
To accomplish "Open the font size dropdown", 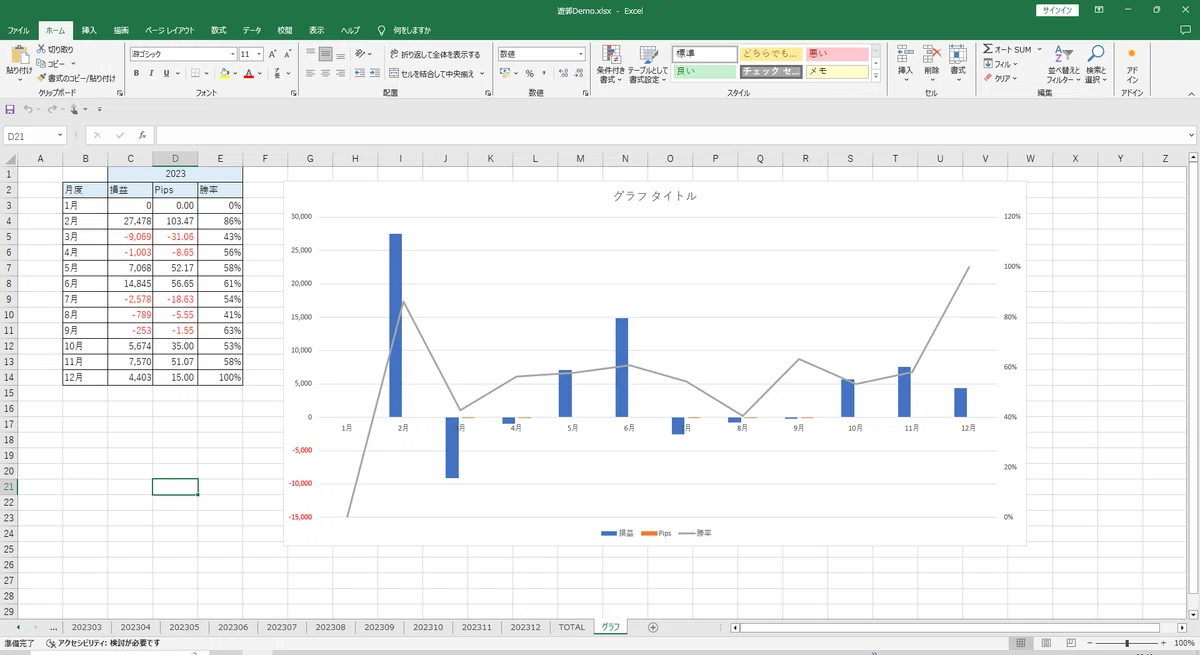I will point(259,54).
